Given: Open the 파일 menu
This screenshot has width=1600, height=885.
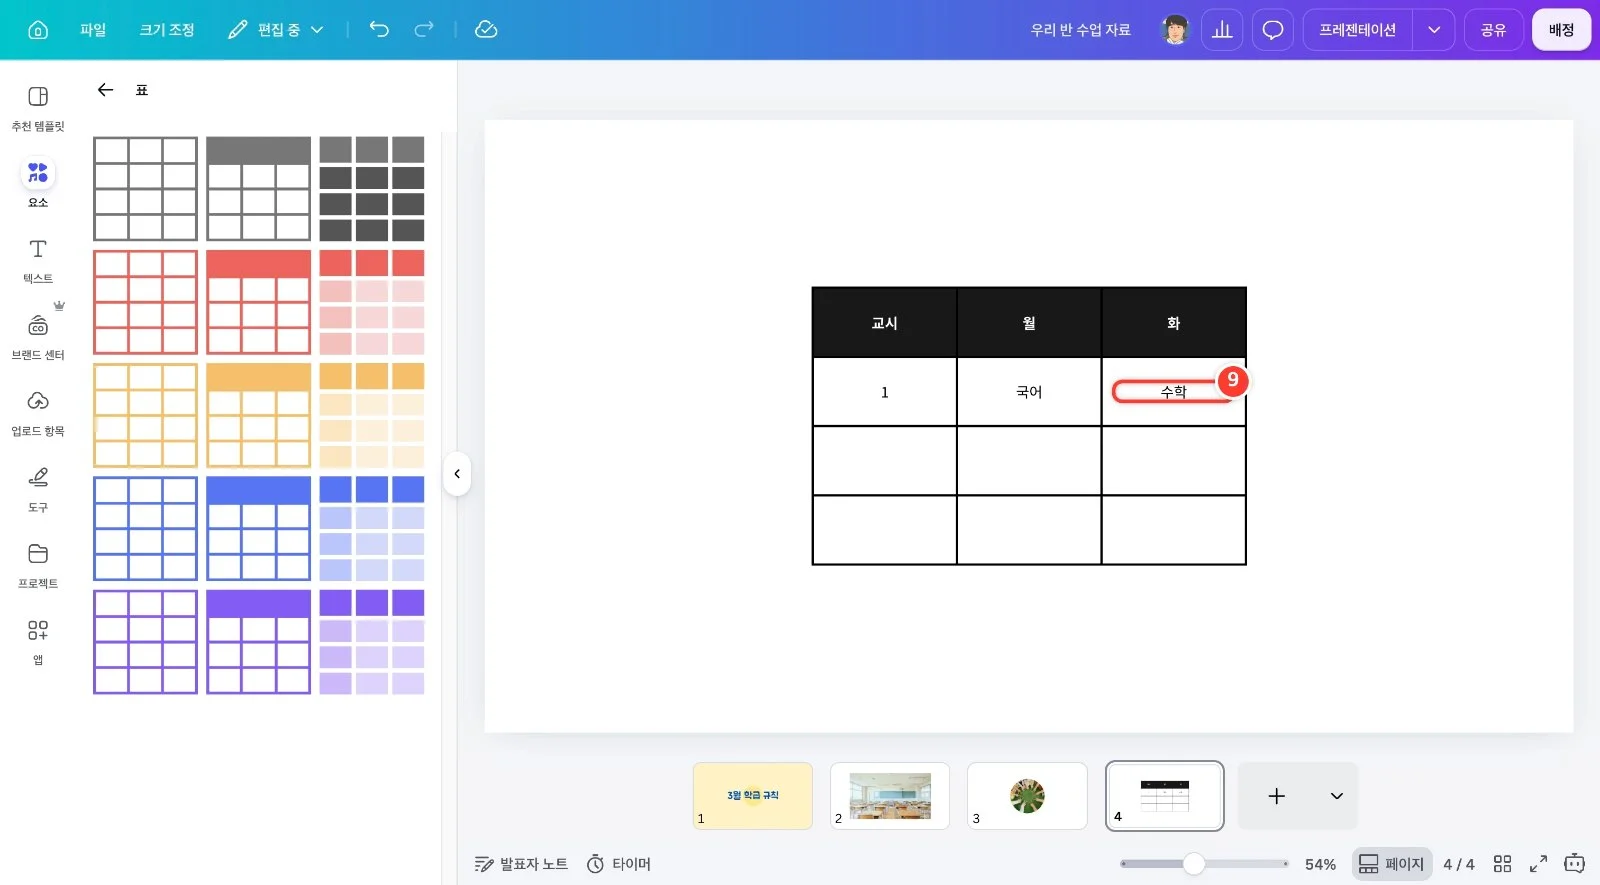Looking at the screenshot, I should point(93,30).
